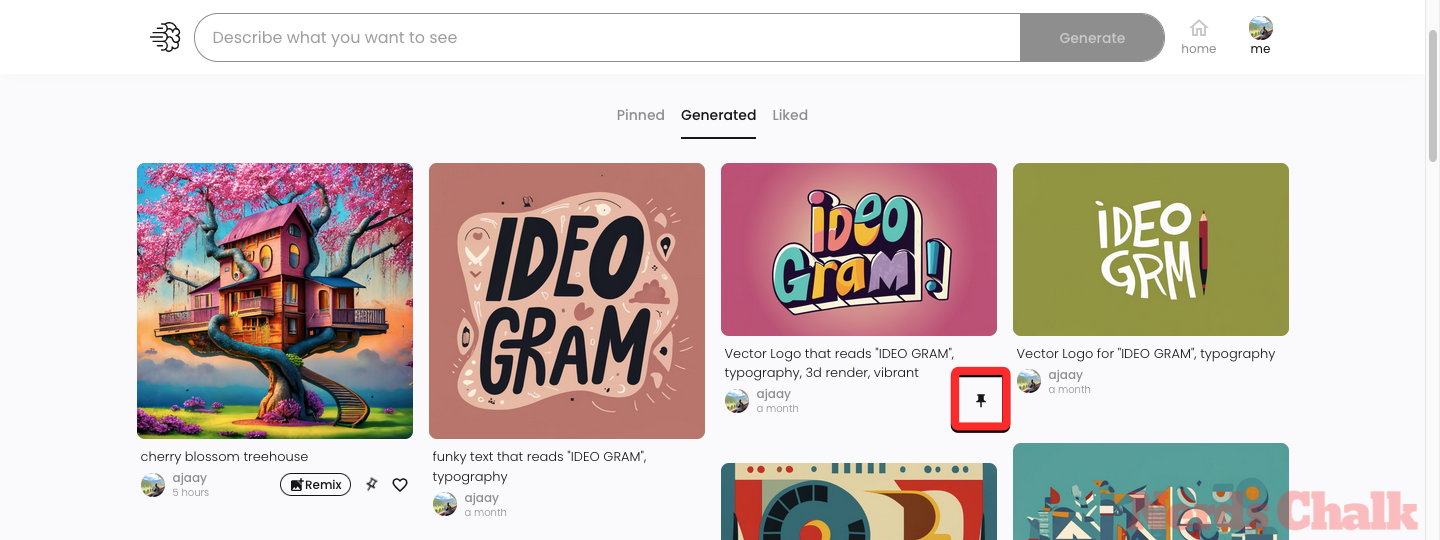Open the cherry blossom treehouse thumbnail
Screen dimensions: 1440x540
(x=275, y=301)
